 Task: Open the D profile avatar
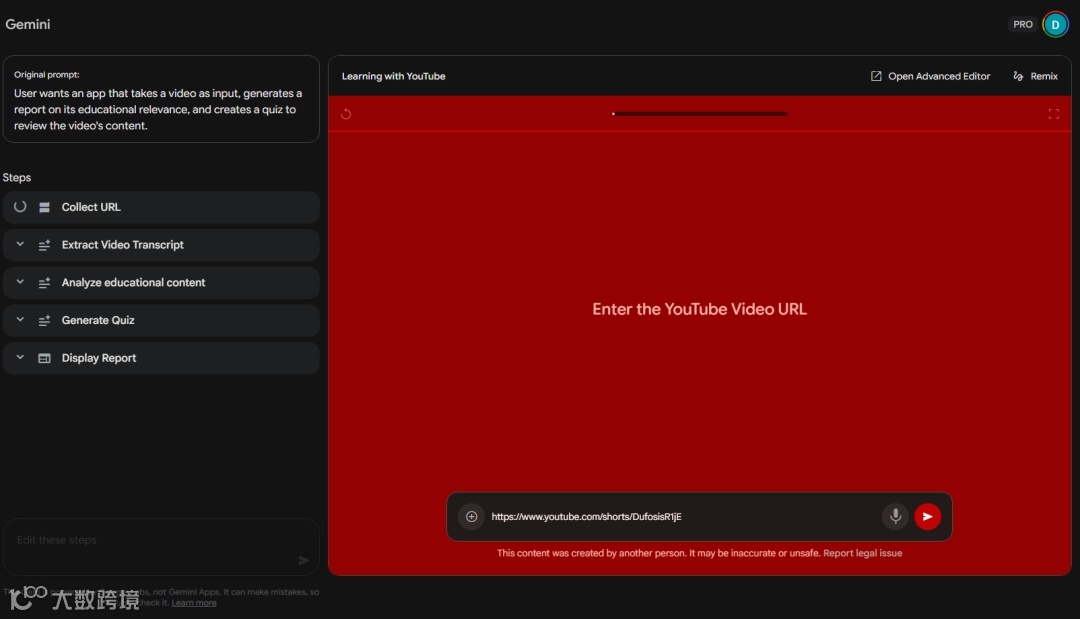(x=1055, y=25)
